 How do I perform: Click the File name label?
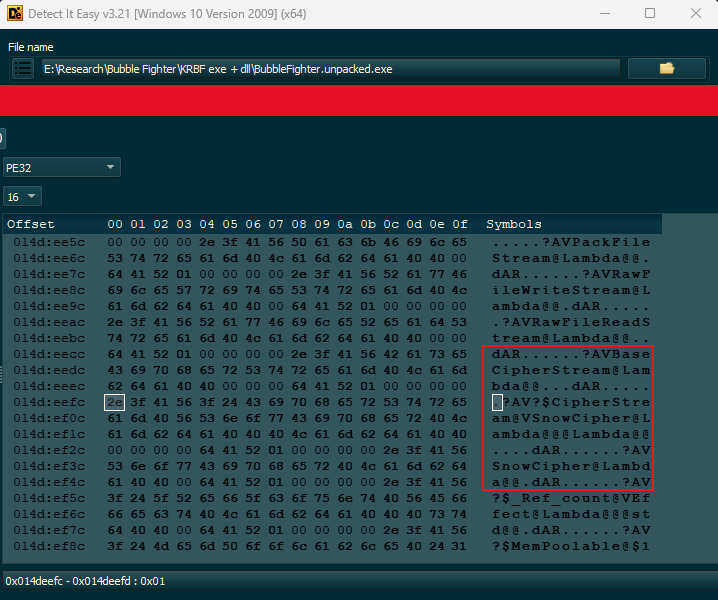(31, 47)
